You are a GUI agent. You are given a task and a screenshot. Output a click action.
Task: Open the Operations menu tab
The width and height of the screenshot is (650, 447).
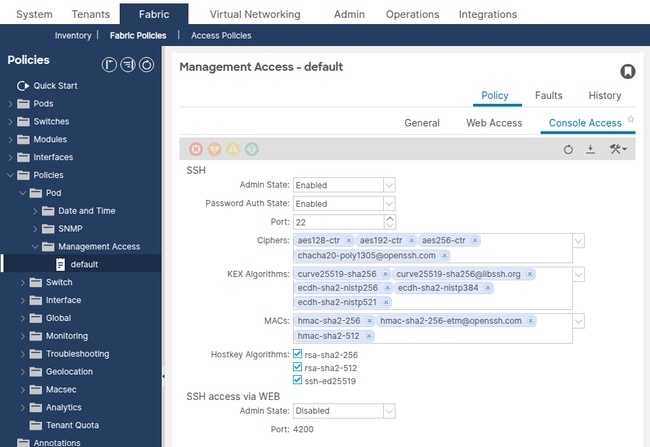(x=412, y=14)
